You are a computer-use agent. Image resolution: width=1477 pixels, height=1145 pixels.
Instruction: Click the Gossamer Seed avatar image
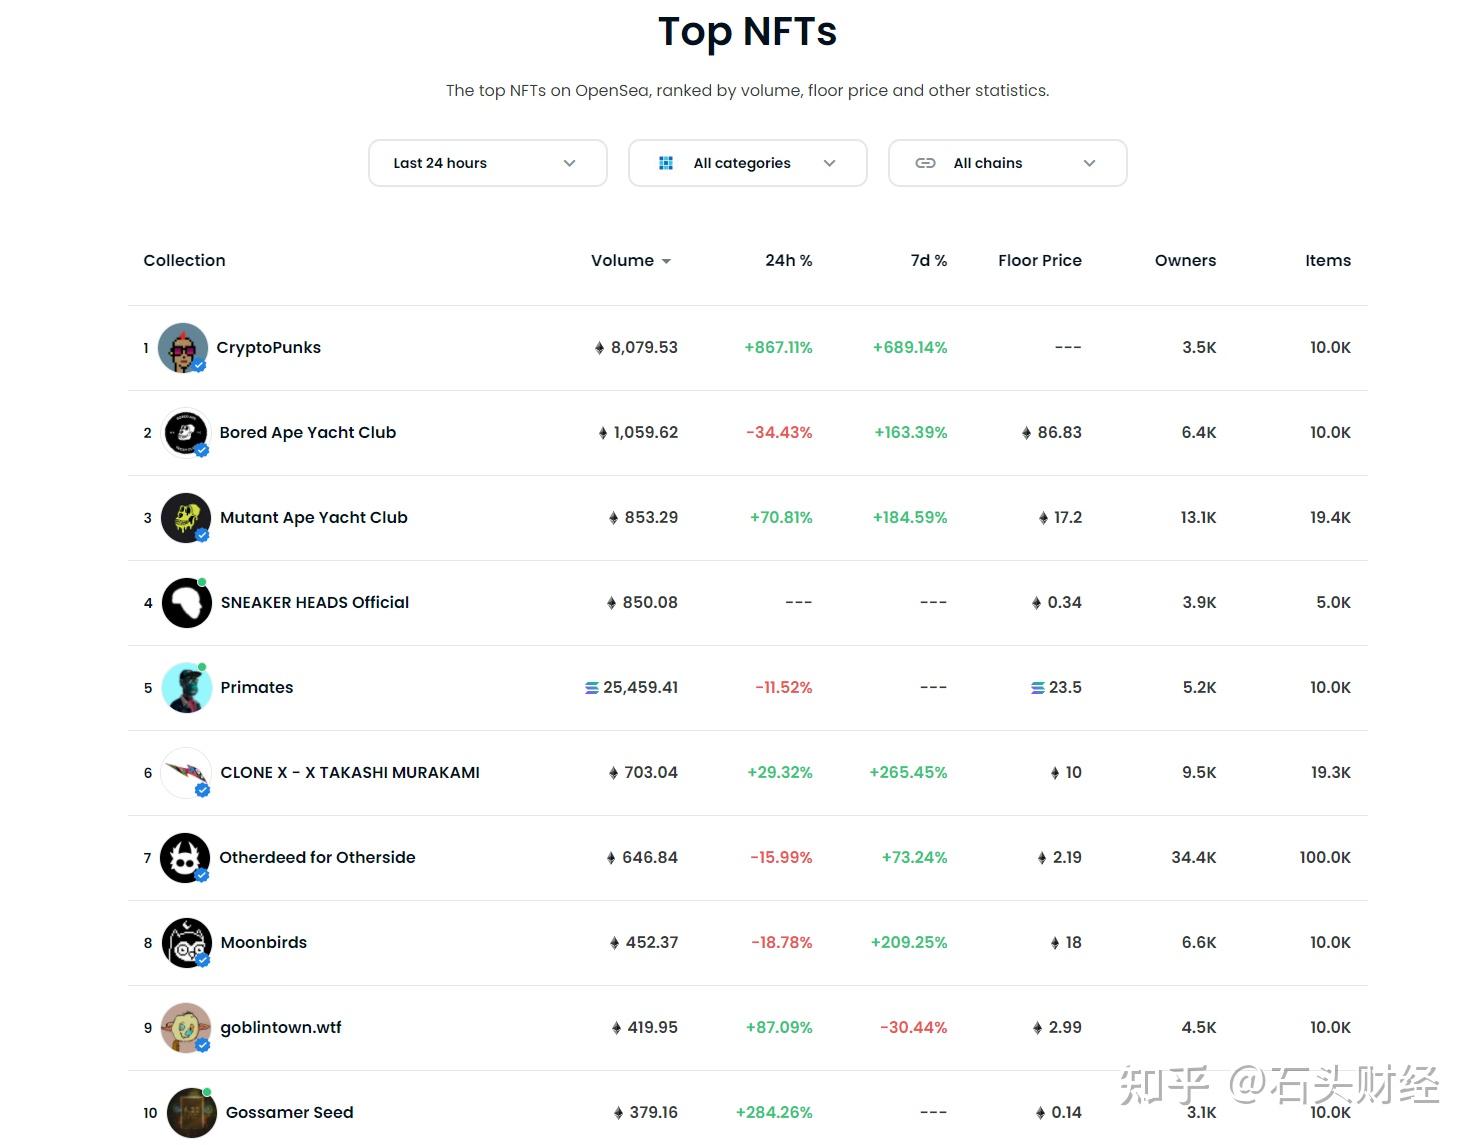click(x=191, y=1113)
